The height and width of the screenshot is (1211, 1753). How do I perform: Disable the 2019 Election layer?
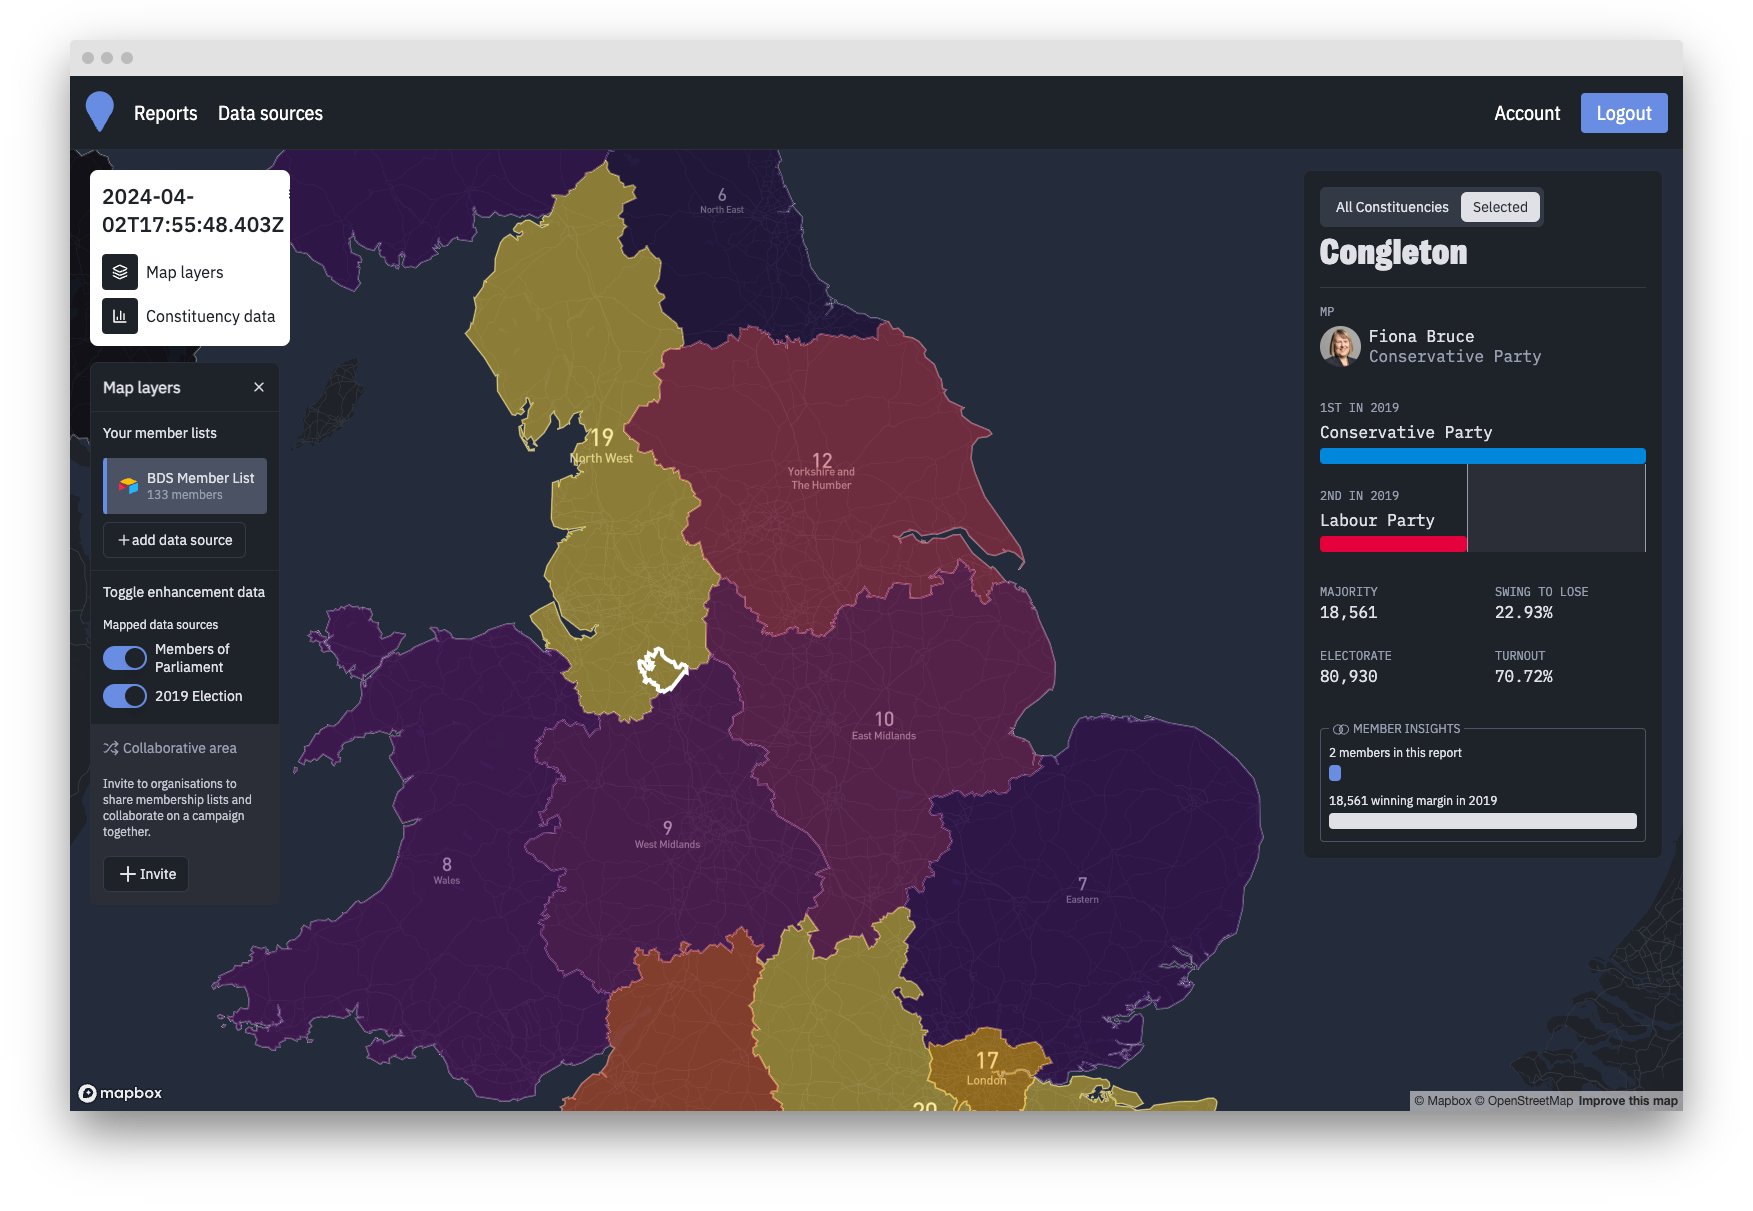coord(125,696)
